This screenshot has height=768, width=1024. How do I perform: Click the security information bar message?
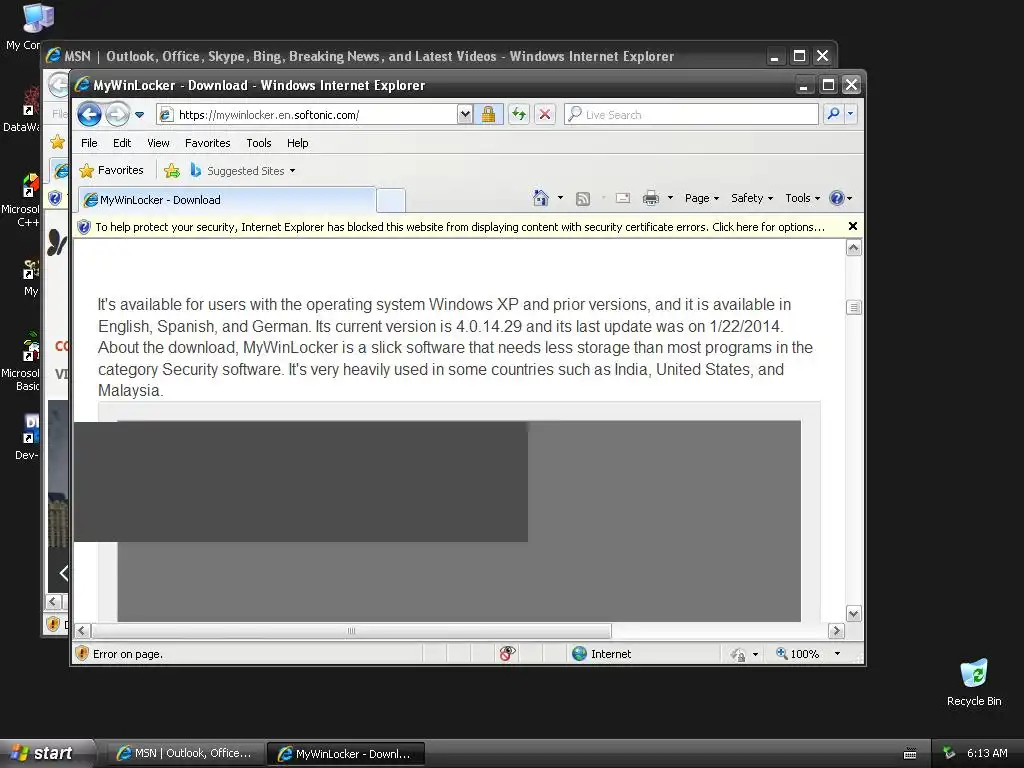460,227
